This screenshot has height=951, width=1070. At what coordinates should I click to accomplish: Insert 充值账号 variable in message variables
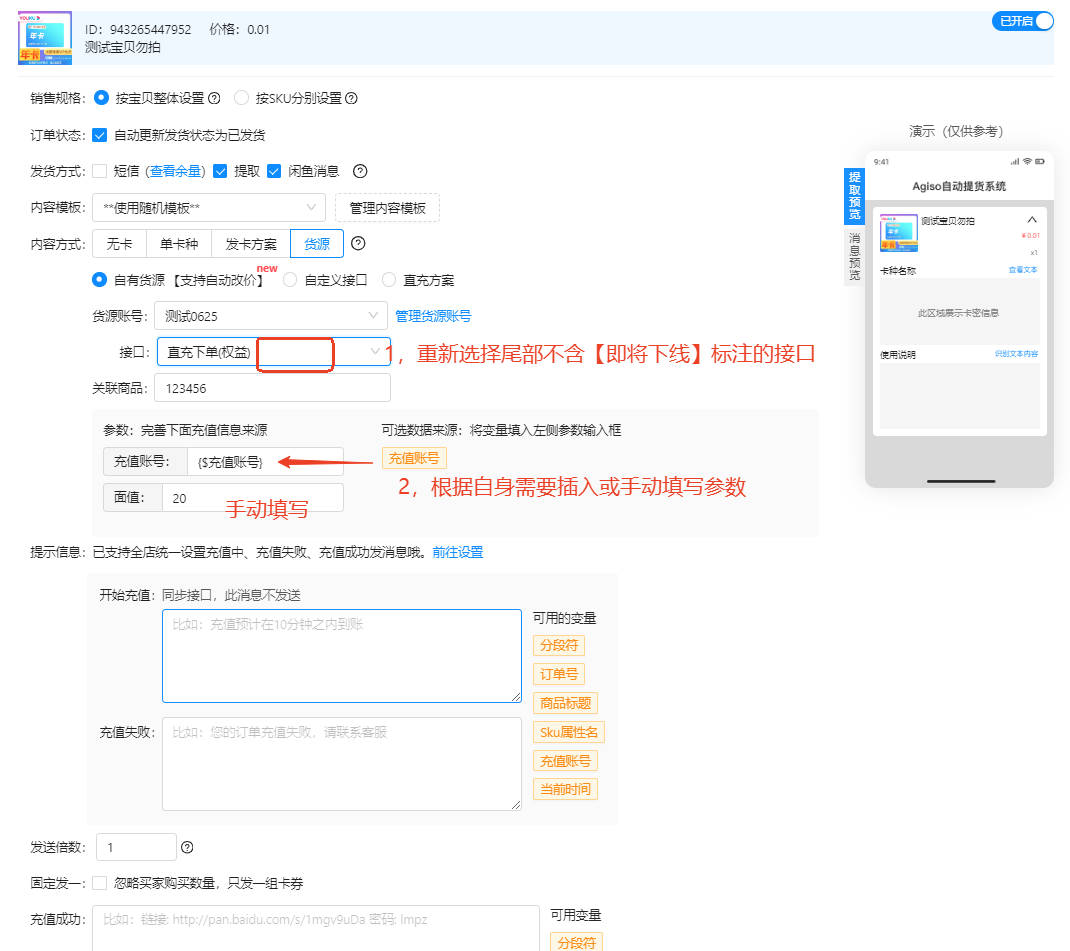(x=566, y=761)
